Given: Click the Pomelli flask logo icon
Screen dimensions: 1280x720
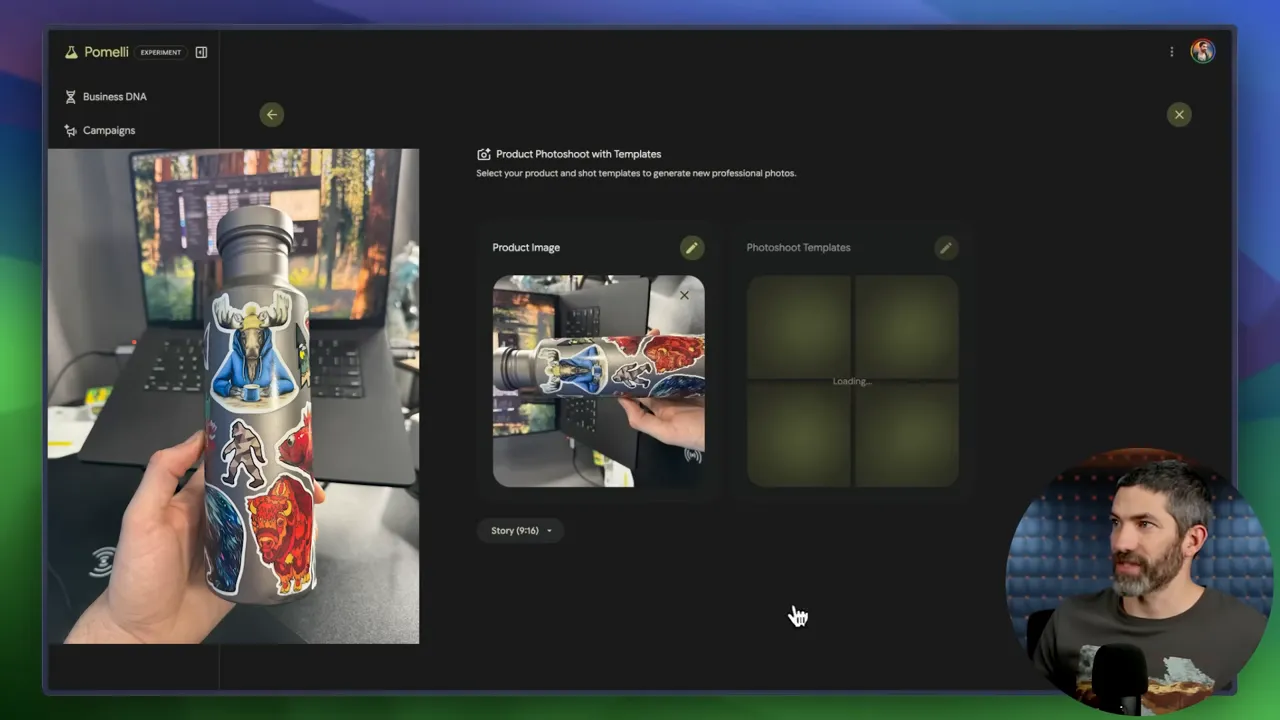Looking at the screenshot, I should (x=71, y=52).
